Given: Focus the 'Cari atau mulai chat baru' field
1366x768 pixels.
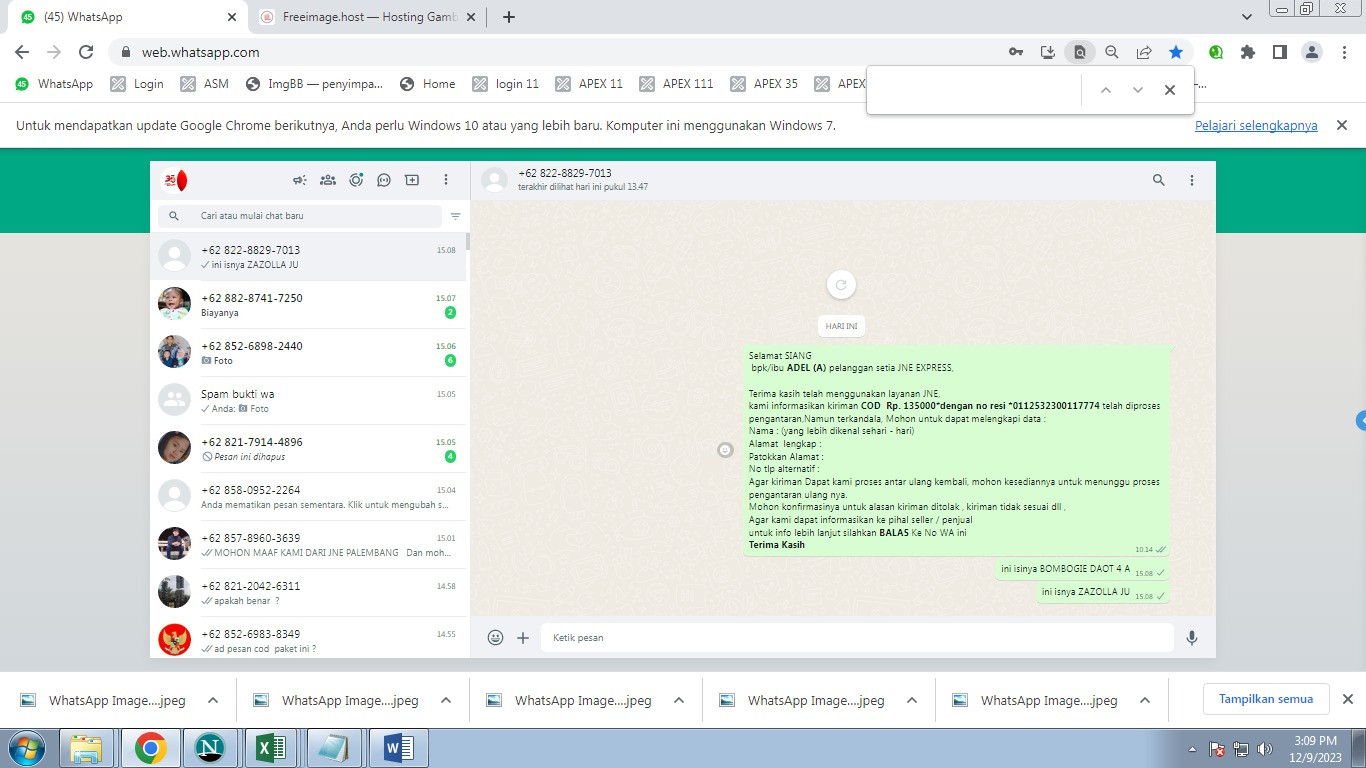Looking at the screenshot, I should [x=300, y=216].
